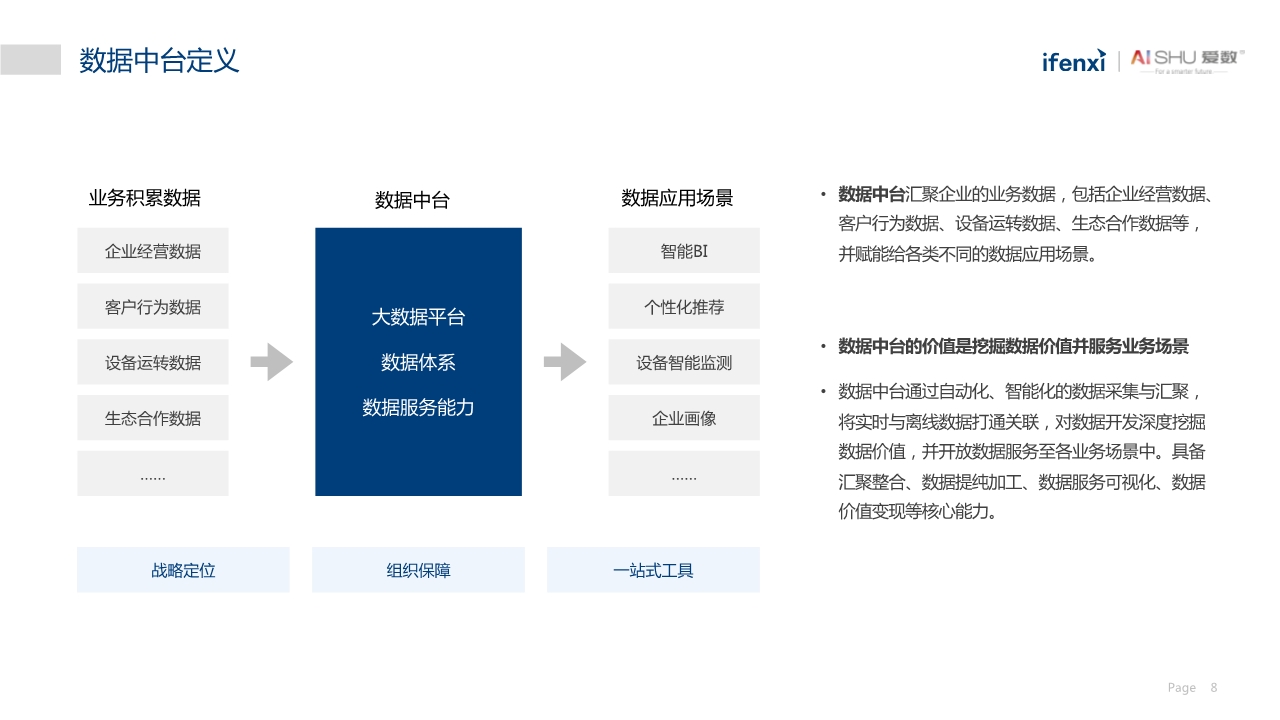Open the 设备智能监测 item
This screenshot has width=1280, height=720.
[684, 362]
